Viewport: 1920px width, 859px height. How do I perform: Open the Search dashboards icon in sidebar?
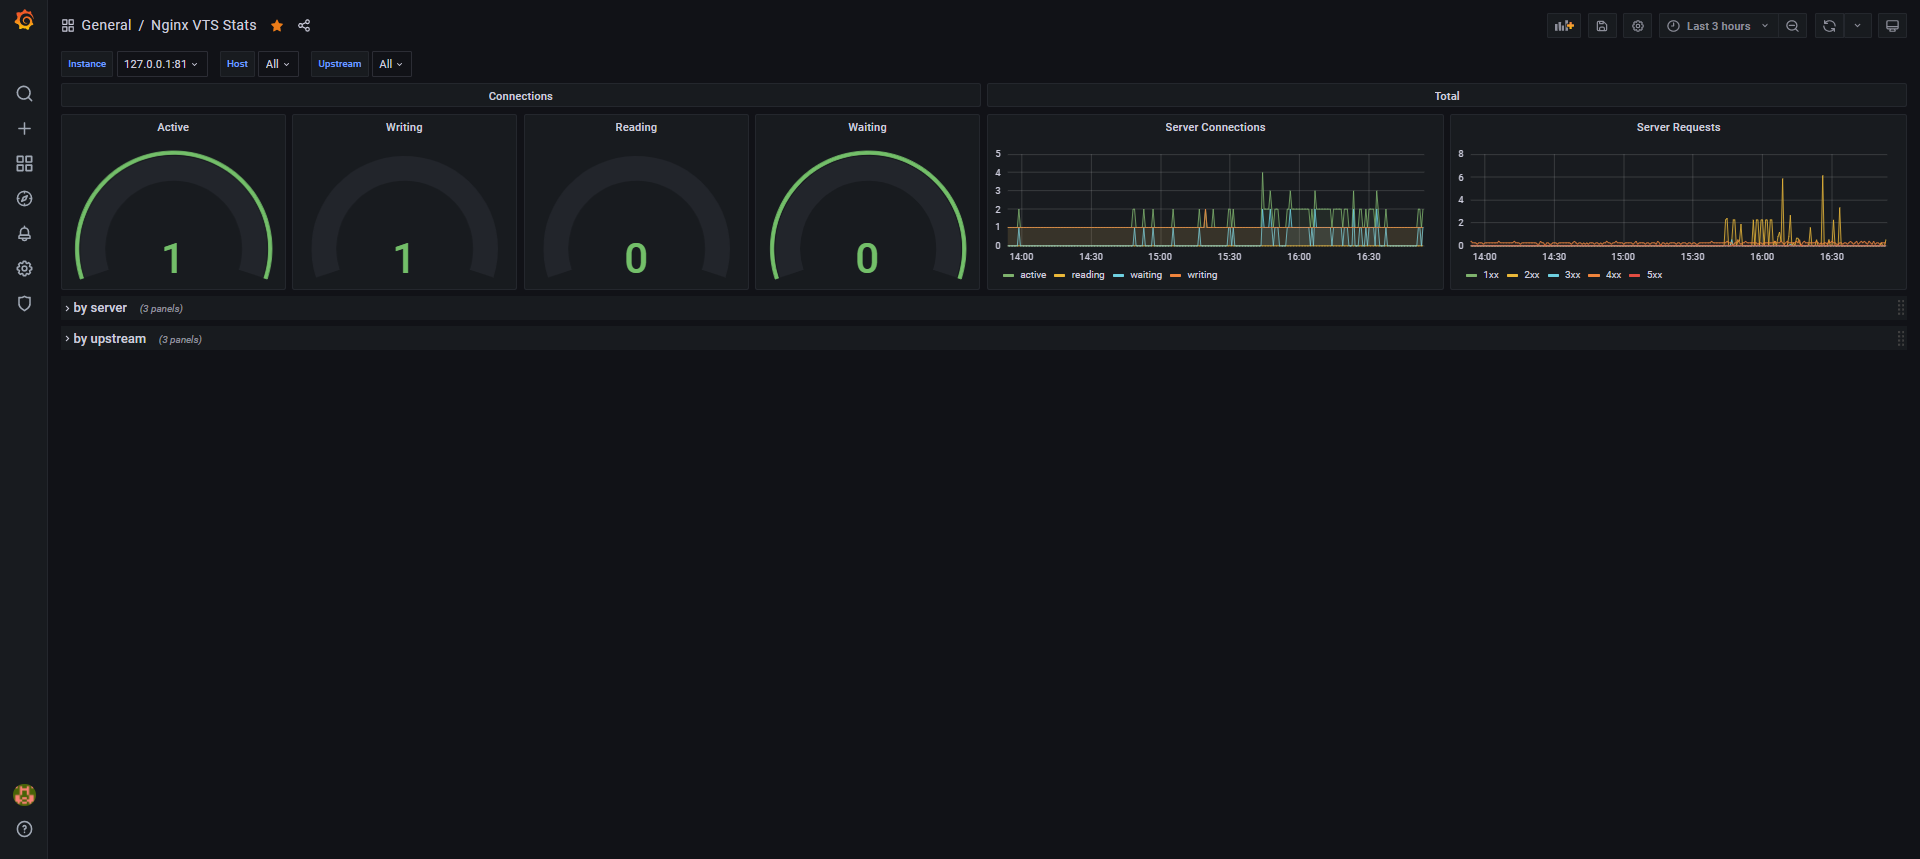point(24,94)
